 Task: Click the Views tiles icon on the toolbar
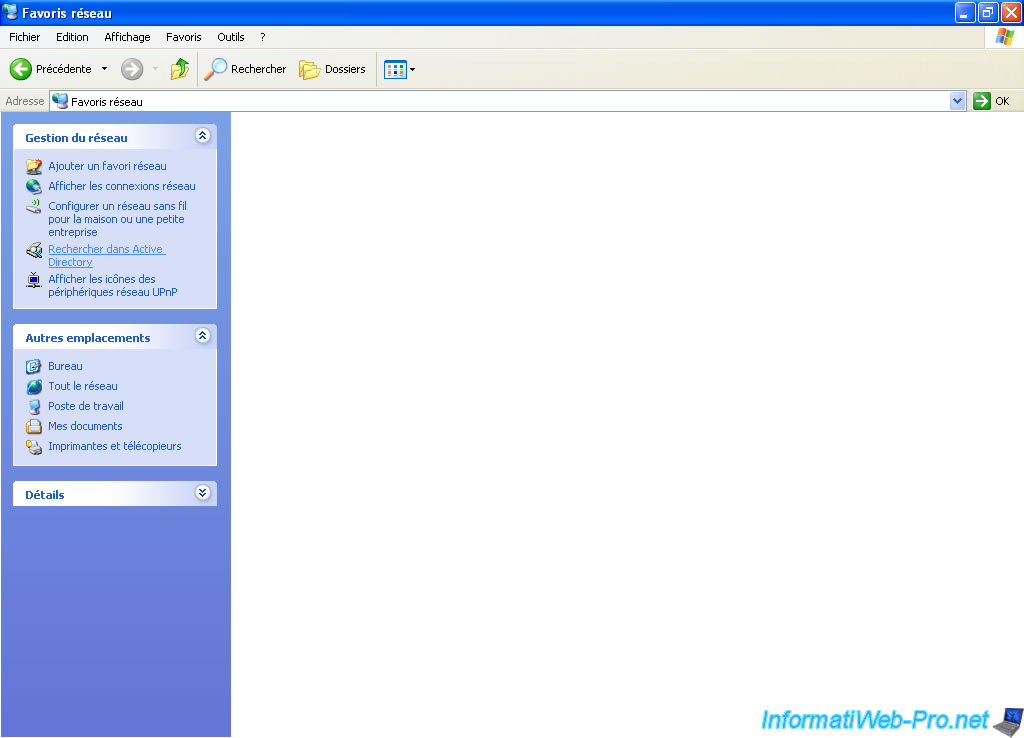395,69
